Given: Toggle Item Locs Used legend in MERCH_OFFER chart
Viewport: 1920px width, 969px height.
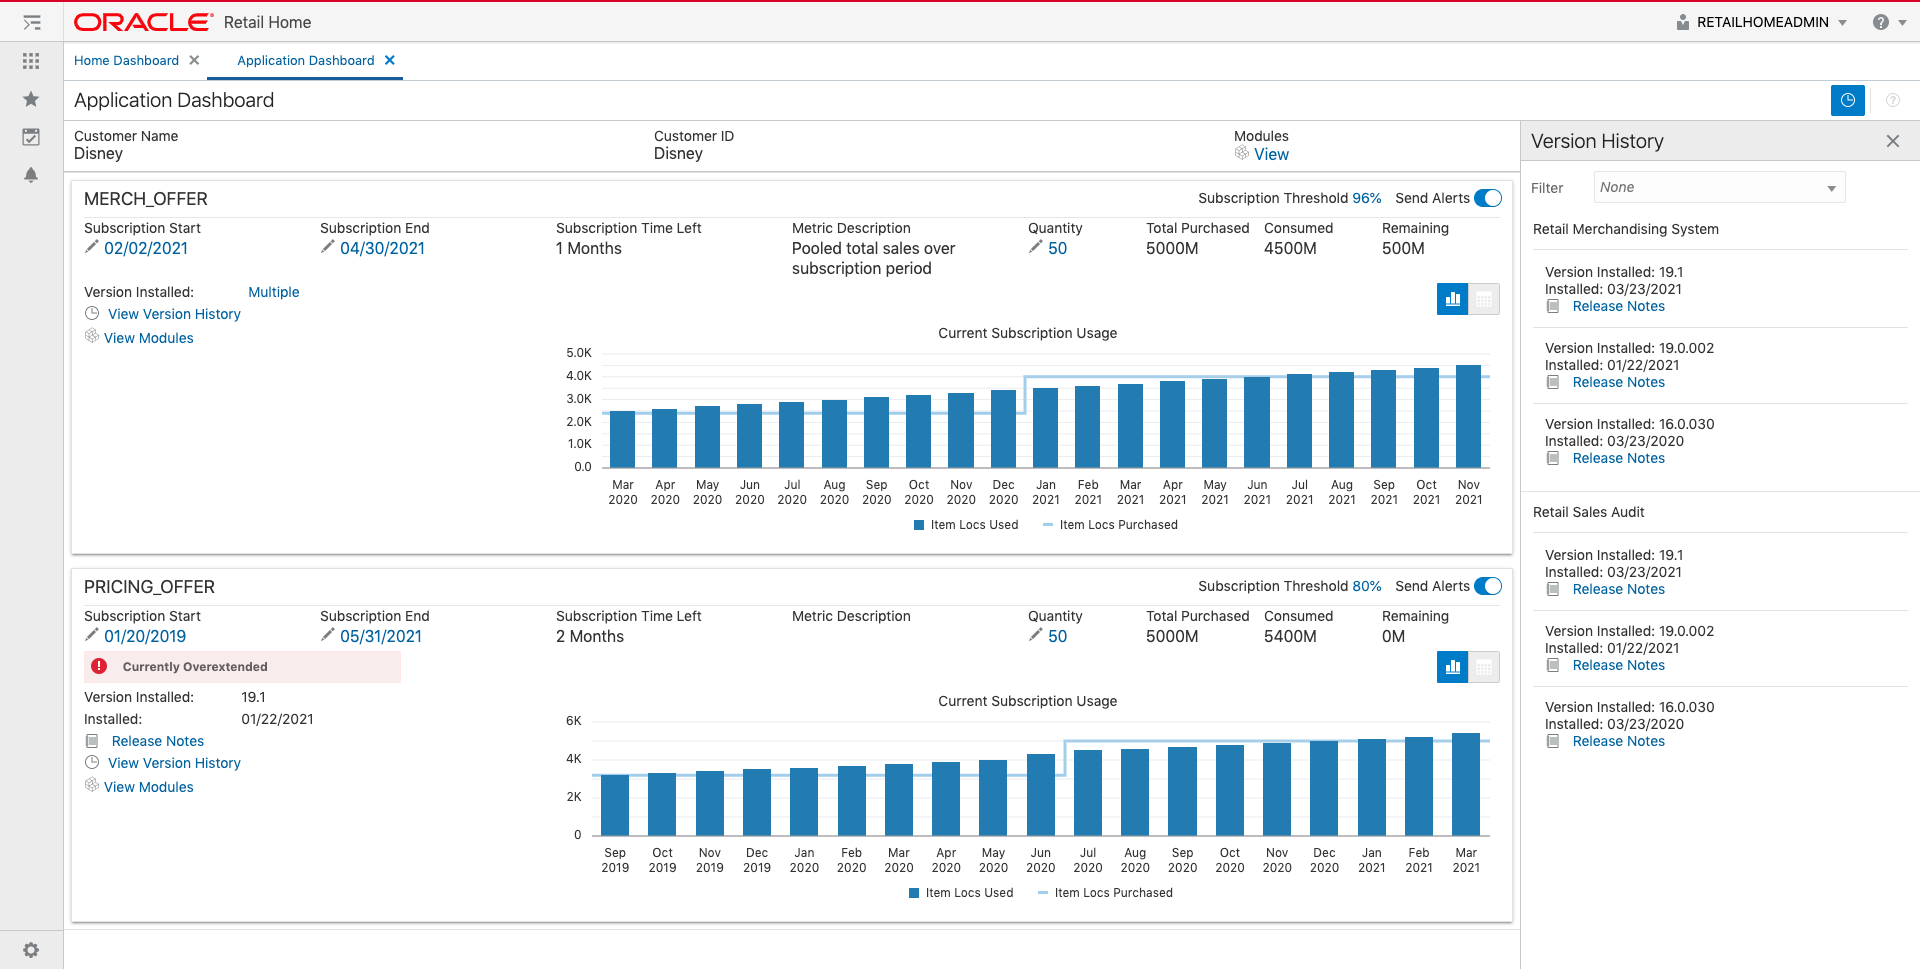Looking at the screenshot, I should point(965,525).
